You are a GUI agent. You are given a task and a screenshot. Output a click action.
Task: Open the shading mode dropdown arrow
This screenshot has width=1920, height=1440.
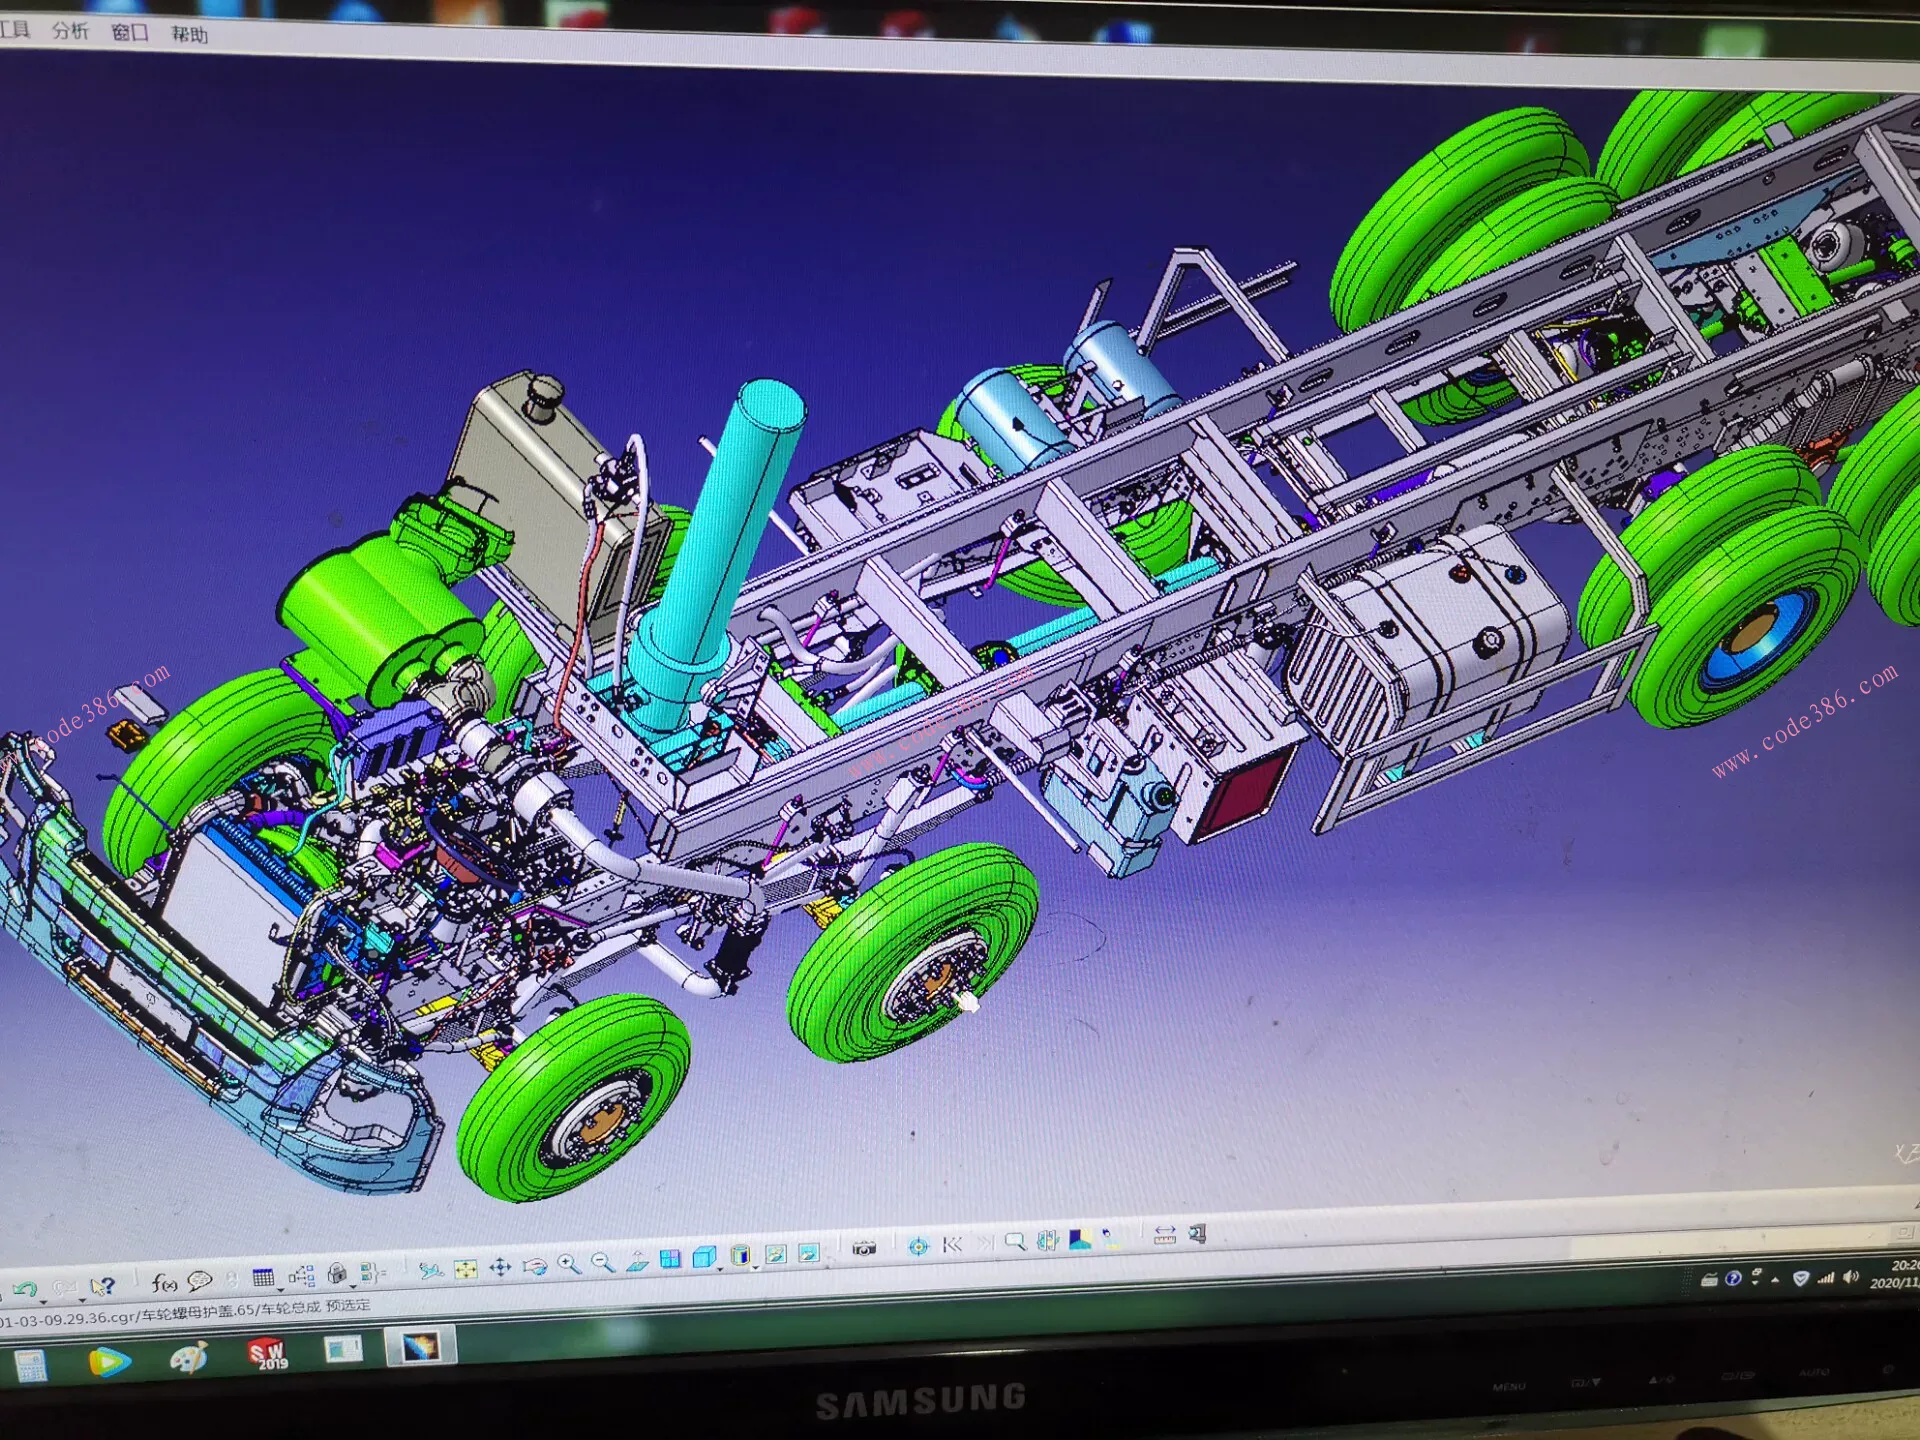click(x=756, y=1268)
